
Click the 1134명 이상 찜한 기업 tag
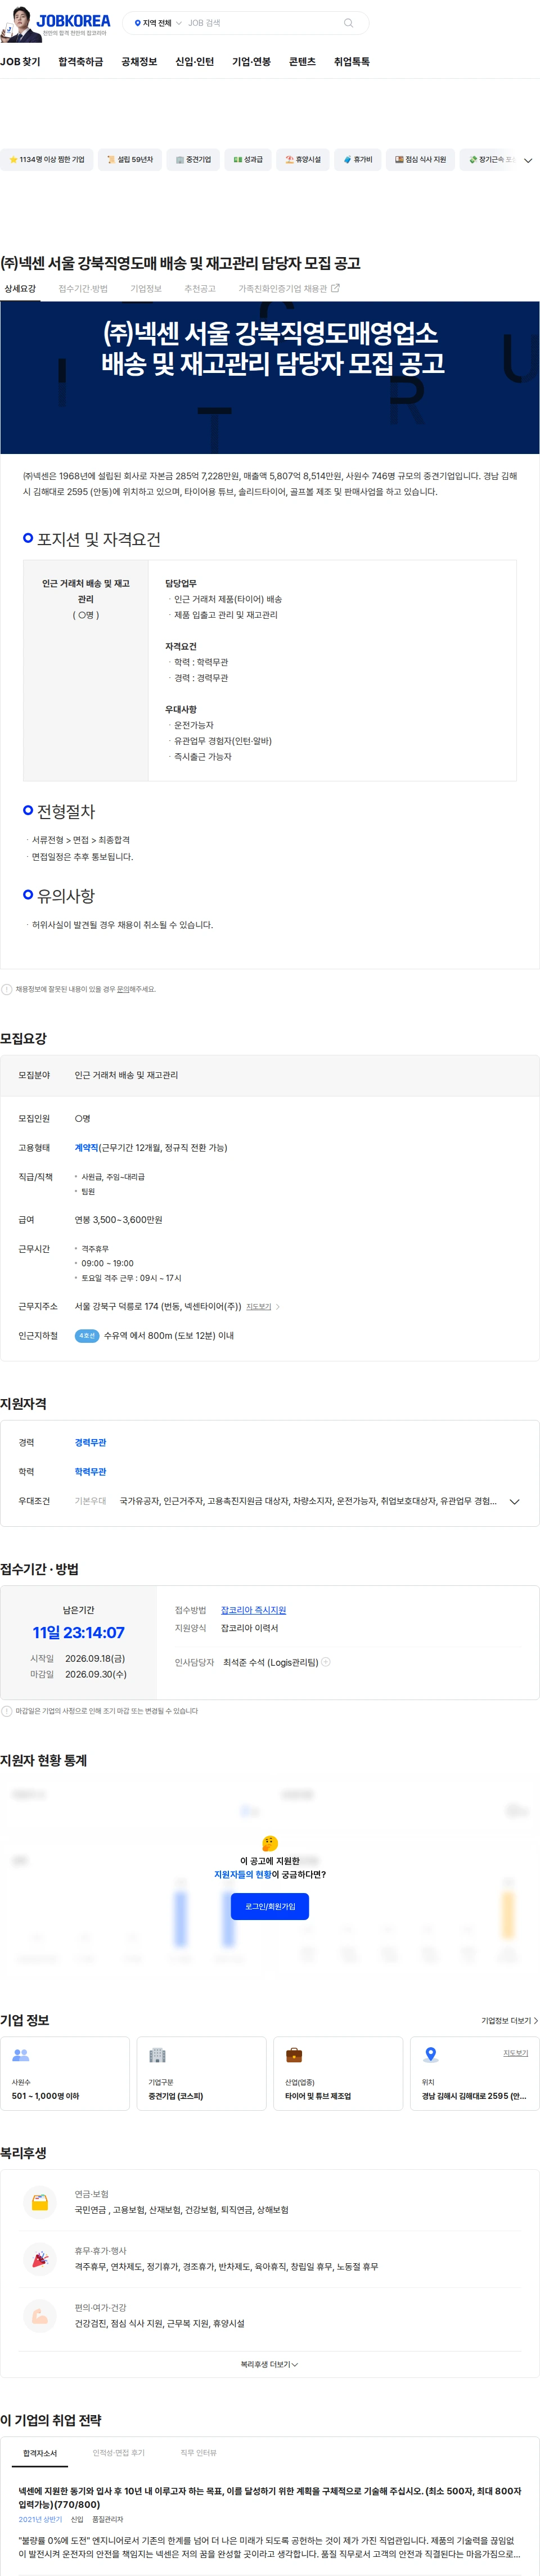(x=47, y=160)
